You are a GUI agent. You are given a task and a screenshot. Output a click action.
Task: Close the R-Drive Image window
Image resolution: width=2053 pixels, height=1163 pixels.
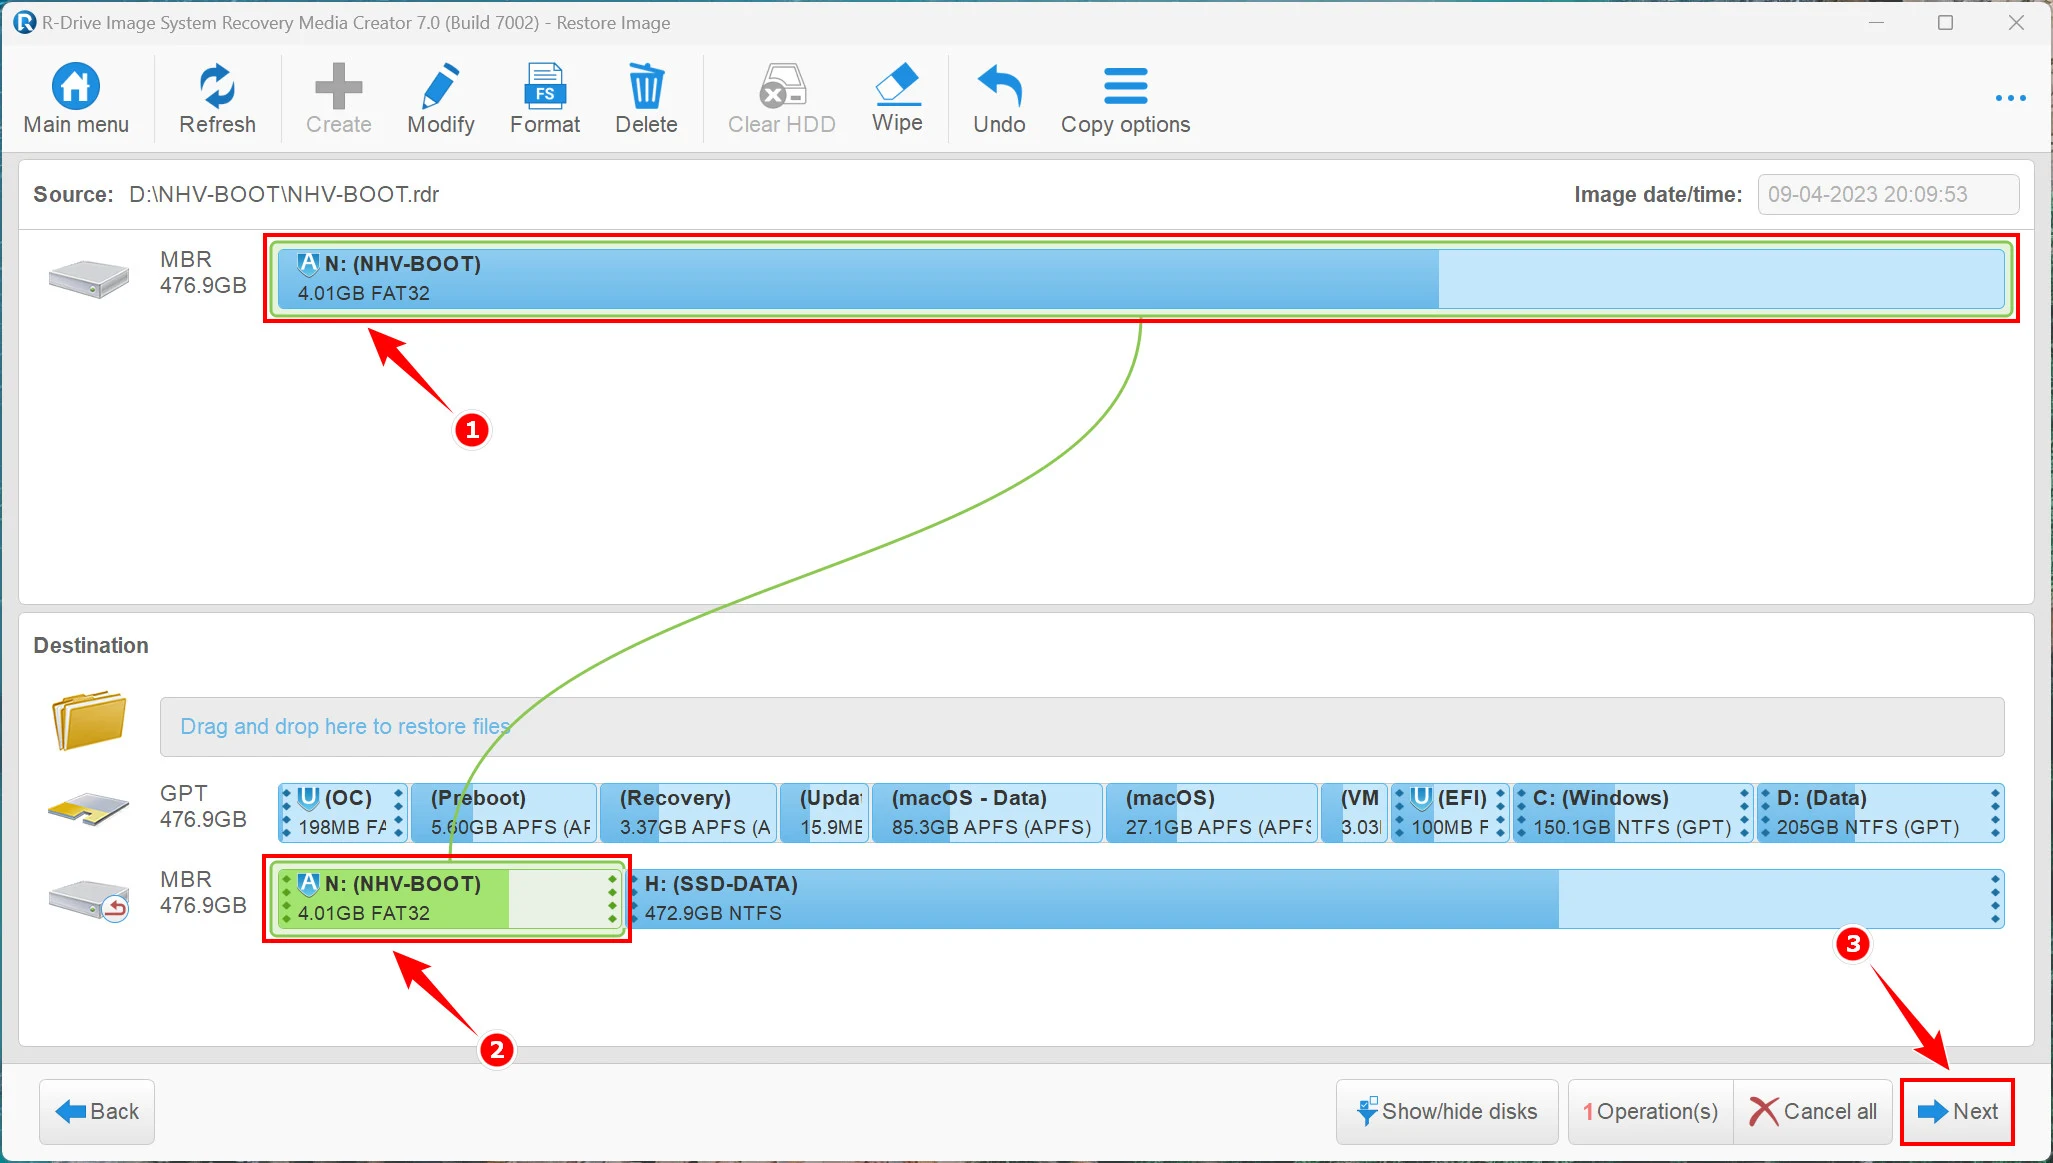tap(2016, 22)
